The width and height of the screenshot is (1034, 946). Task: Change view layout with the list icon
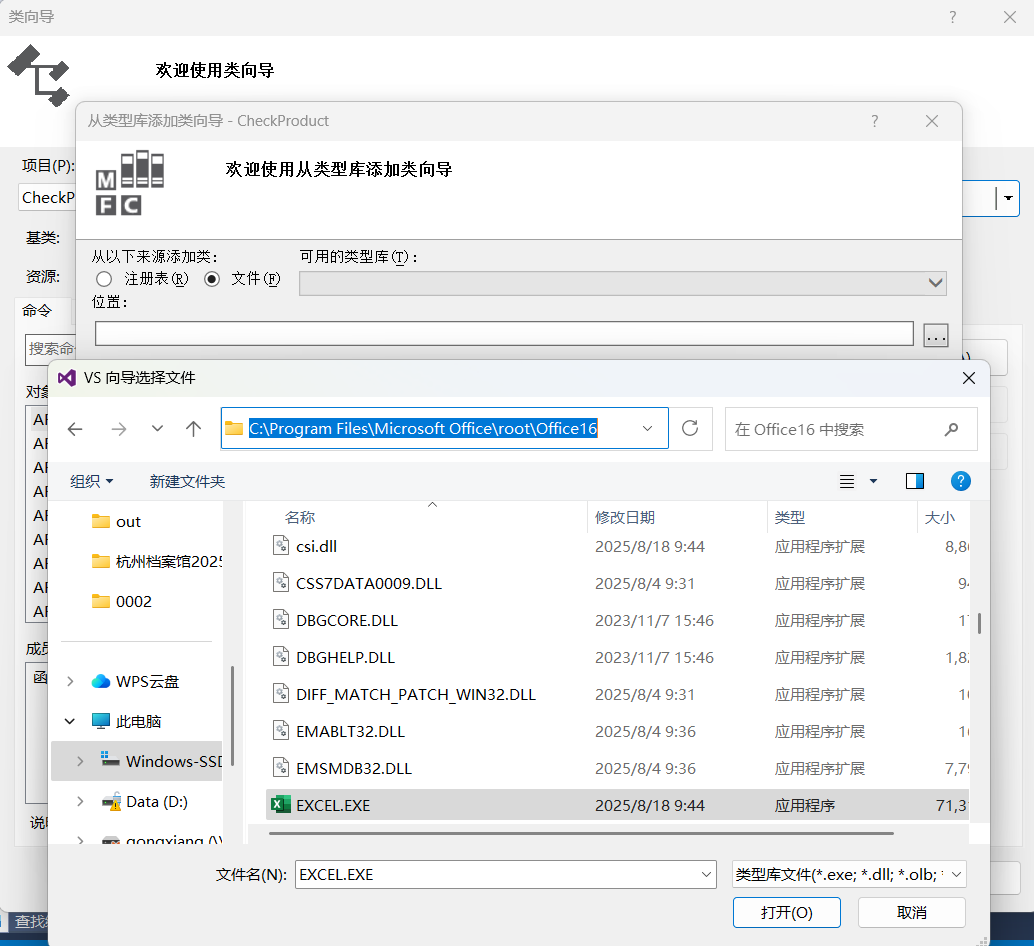[x=847, y=482]
